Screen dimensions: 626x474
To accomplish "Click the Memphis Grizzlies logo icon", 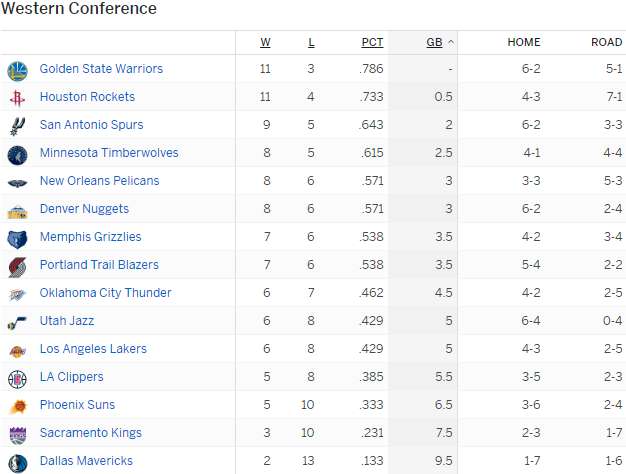I will pyautogui.click(x=17, y=238).
